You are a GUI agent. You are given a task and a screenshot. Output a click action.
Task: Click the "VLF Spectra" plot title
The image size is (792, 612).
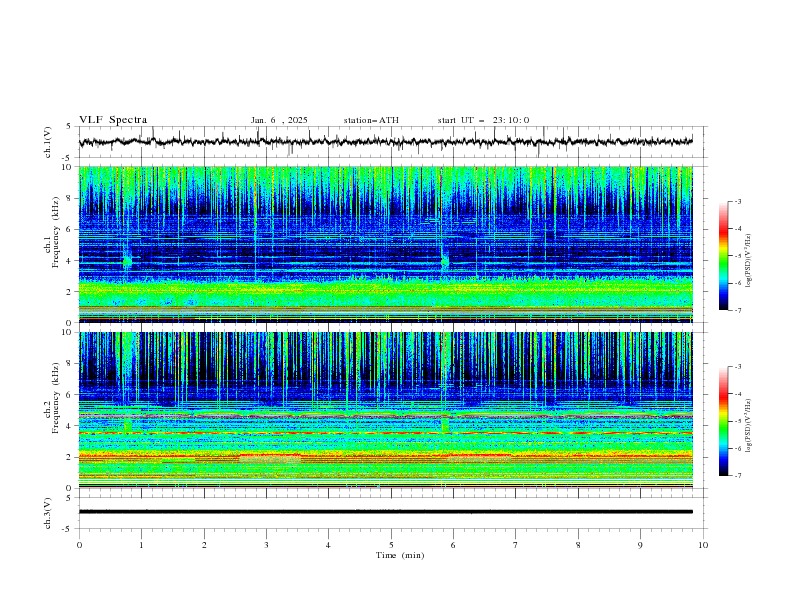(x=113, y=120)
